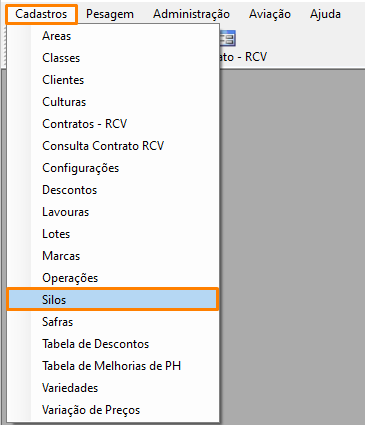
Task: Select the Culturas menu item
Action: (113, 102)
